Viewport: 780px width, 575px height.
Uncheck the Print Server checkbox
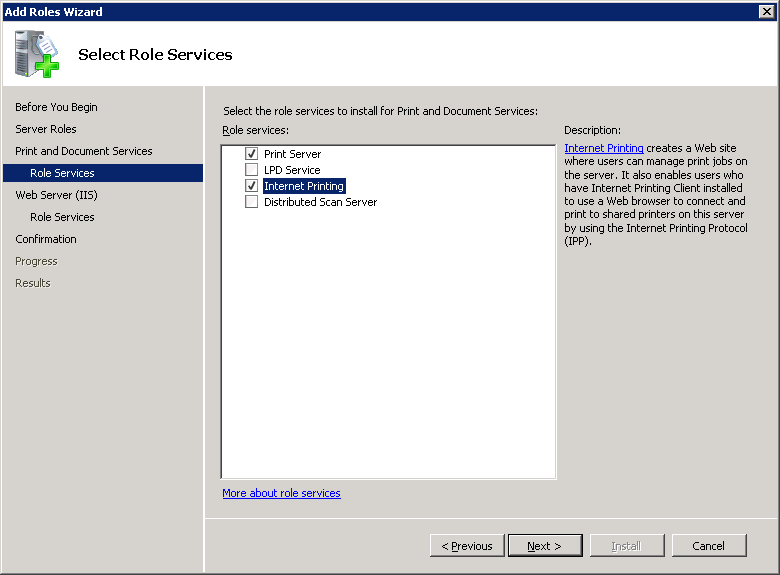click(x=252, y=154)
